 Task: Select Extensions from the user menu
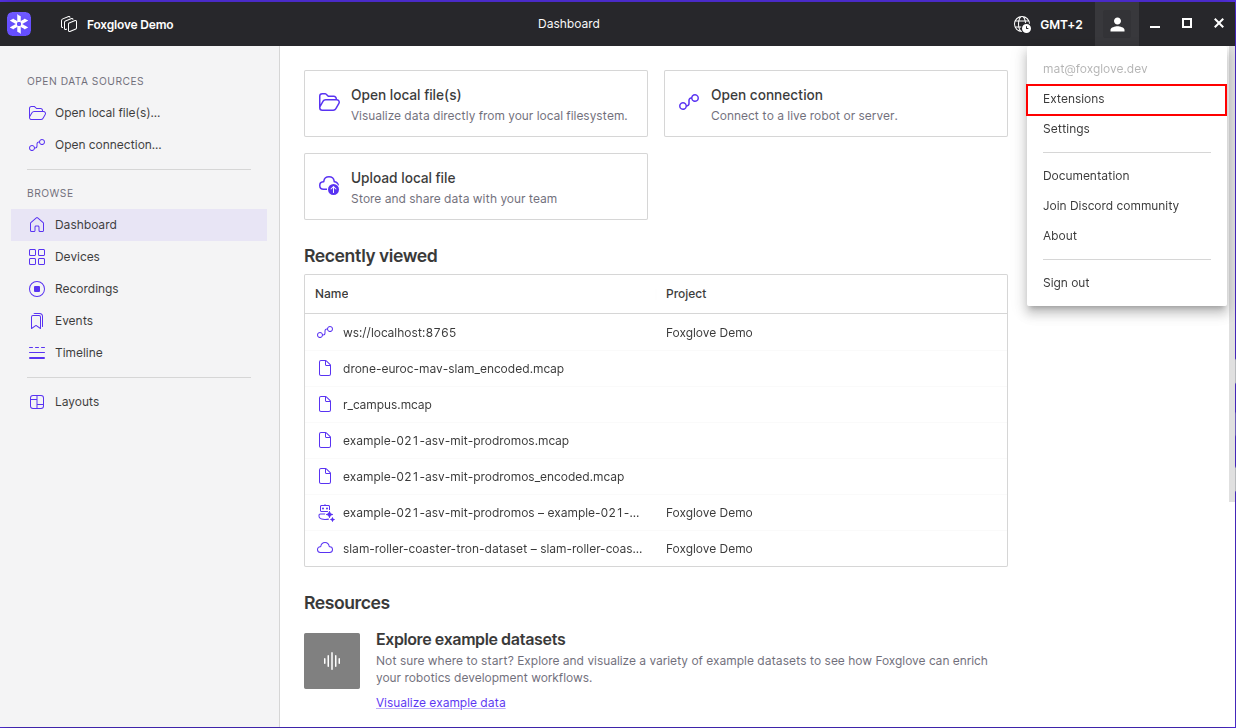point(1073,99)
